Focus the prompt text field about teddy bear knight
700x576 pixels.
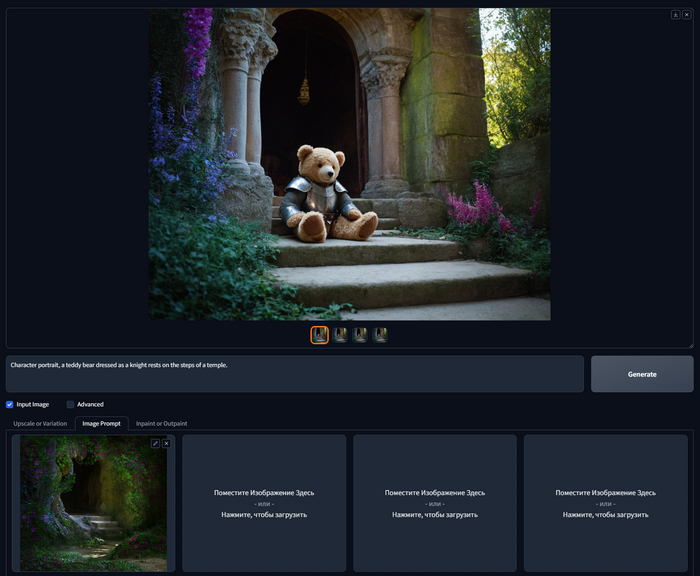tap(295, 374)
